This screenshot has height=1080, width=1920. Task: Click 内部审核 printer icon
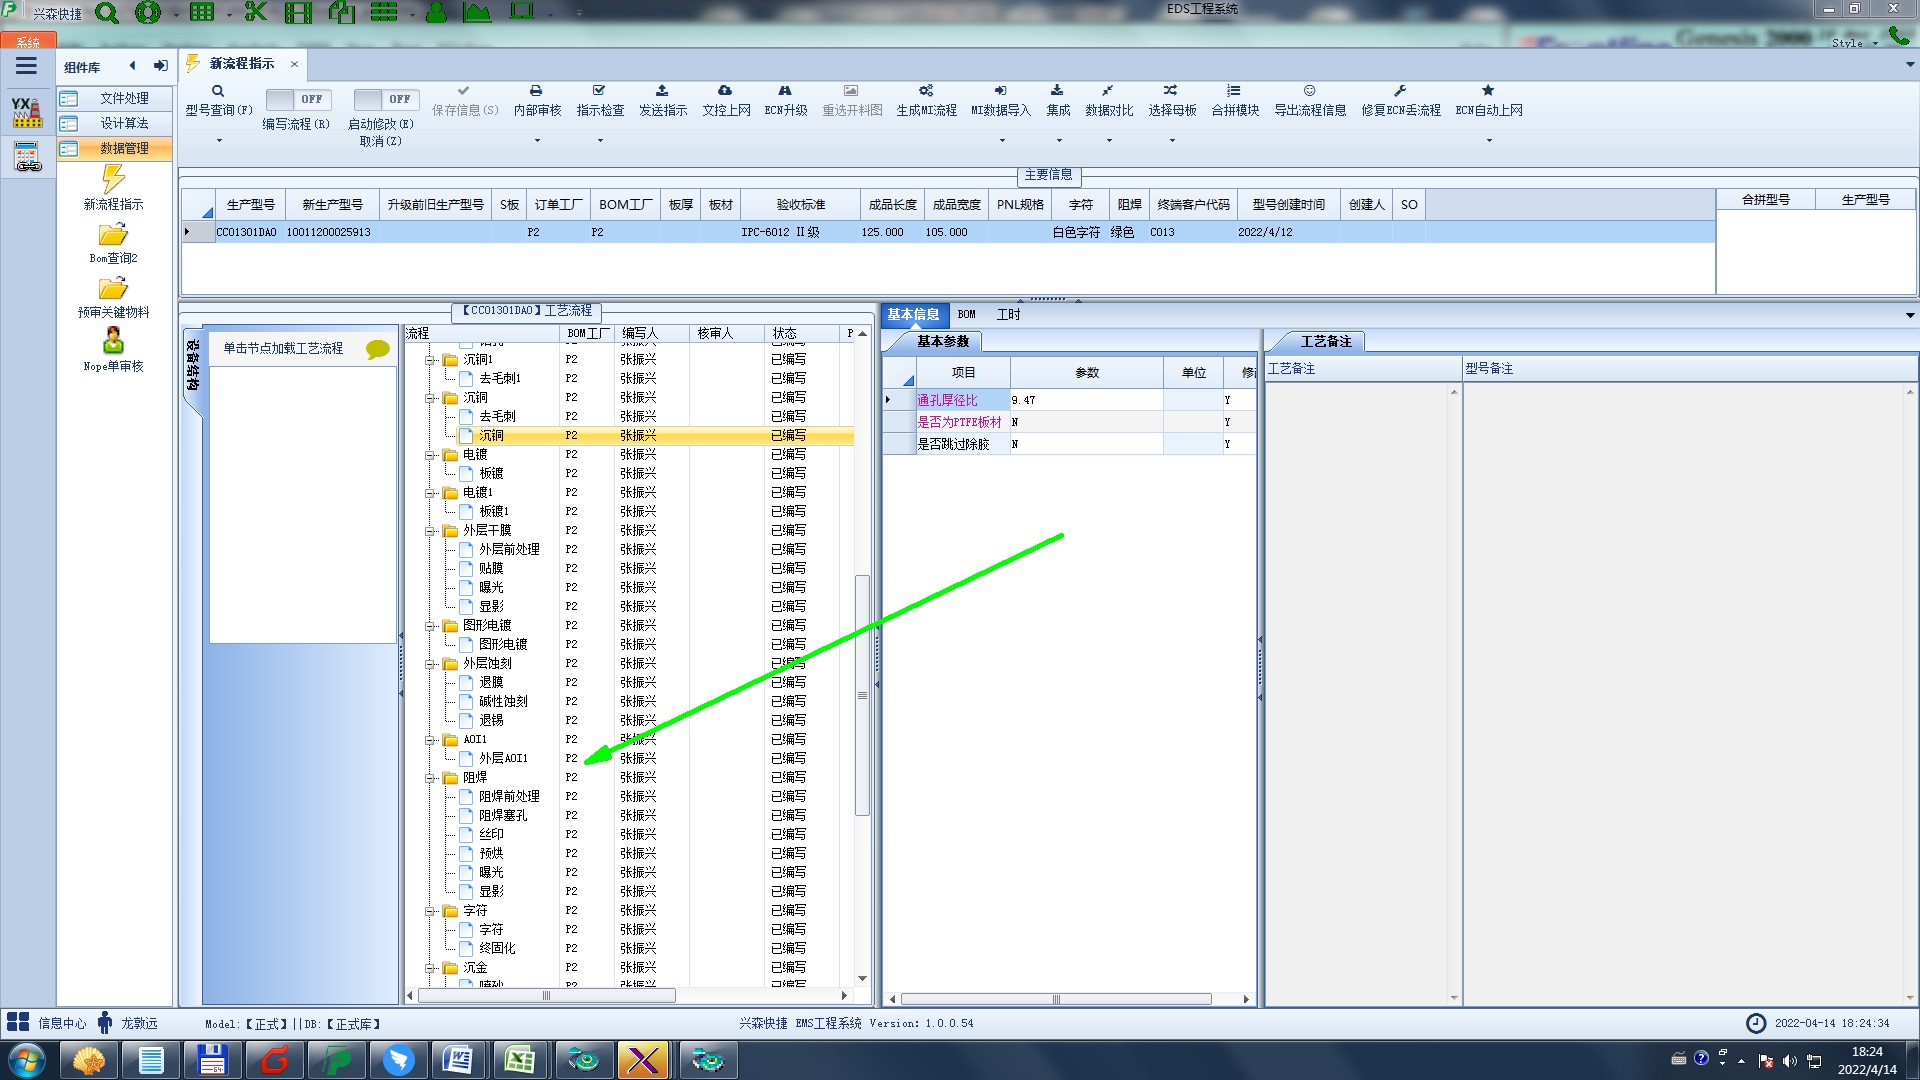[537, 91]
